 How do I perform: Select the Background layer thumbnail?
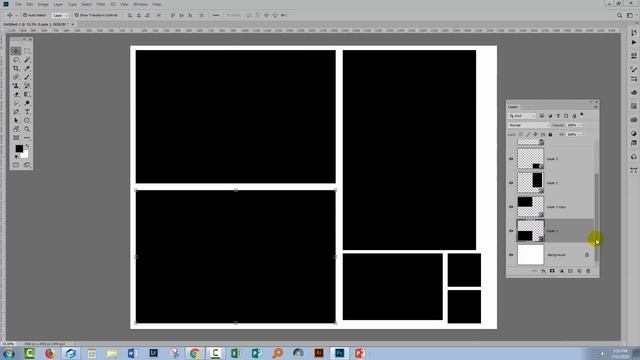coord(531,255)
